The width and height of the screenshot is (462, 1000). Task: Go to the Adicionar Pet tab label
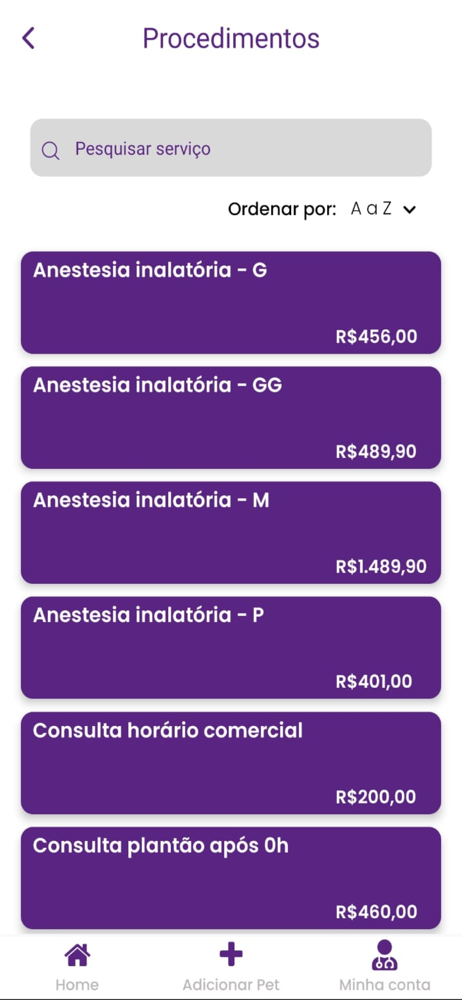coord(231,984)
